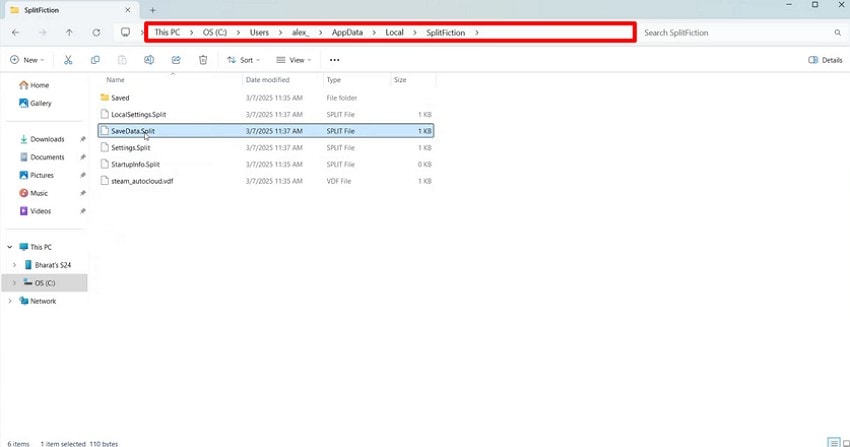
Task: Select the steam_autocloud.vdf file
Action: click(x=266, y=181)
